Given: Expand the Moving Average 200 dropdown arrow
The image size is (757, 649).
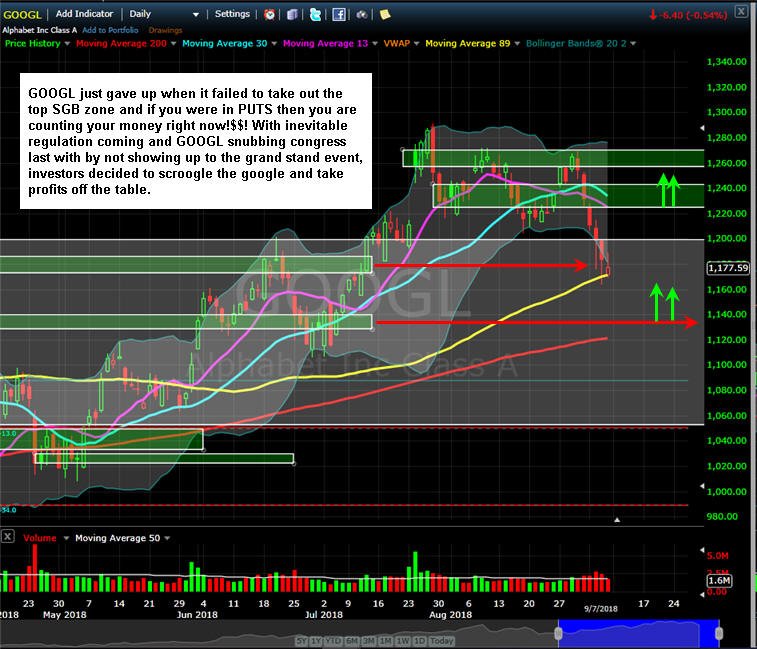Looking at the screenshot, I should click(174, 43).
